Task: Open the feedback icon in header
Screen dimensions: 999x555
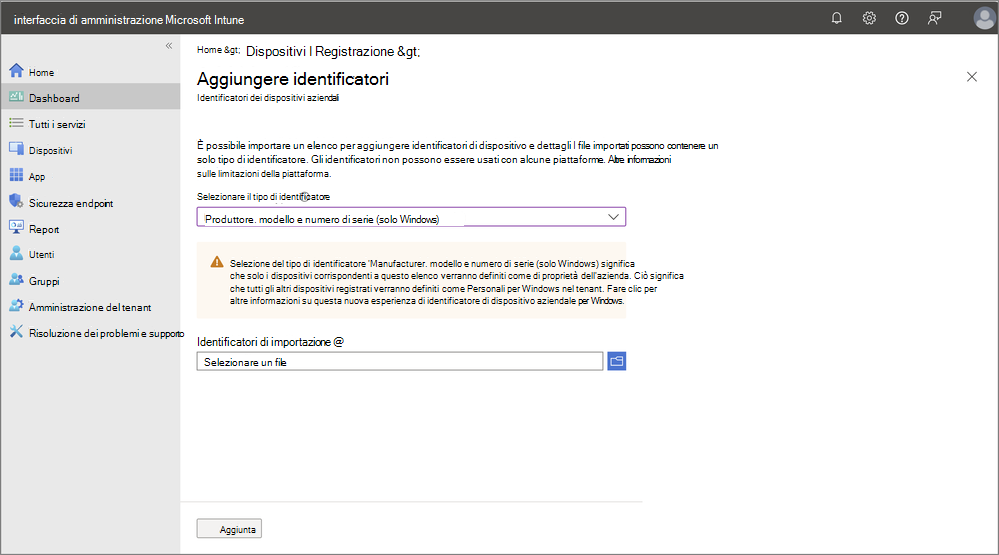Action: pos(934,18)
